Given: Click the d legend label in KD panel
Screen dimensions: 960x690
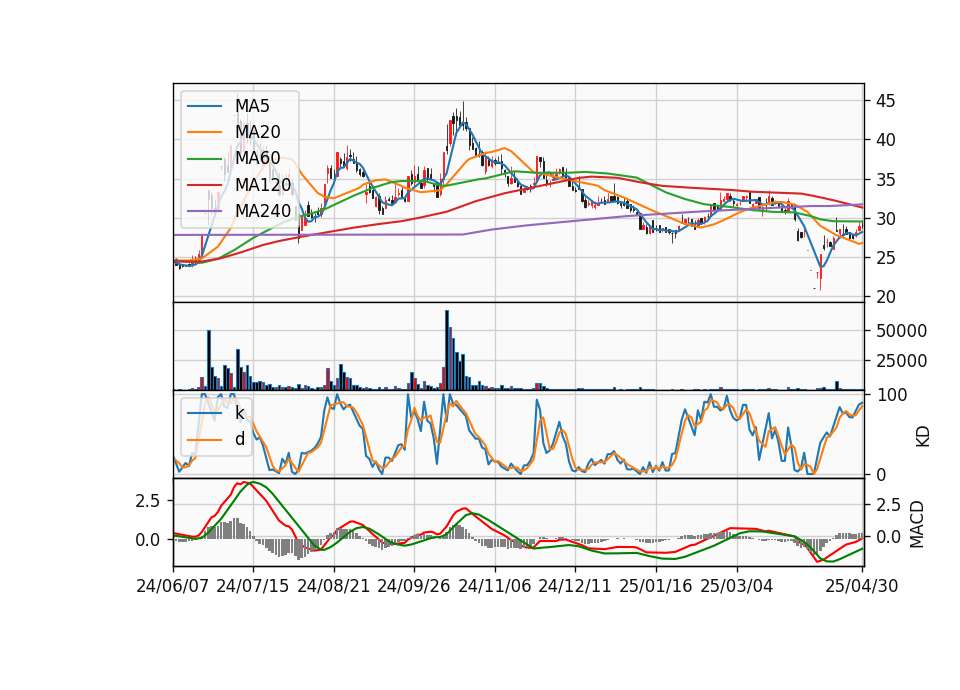Looking at the screenshot, I should (239, 439).
